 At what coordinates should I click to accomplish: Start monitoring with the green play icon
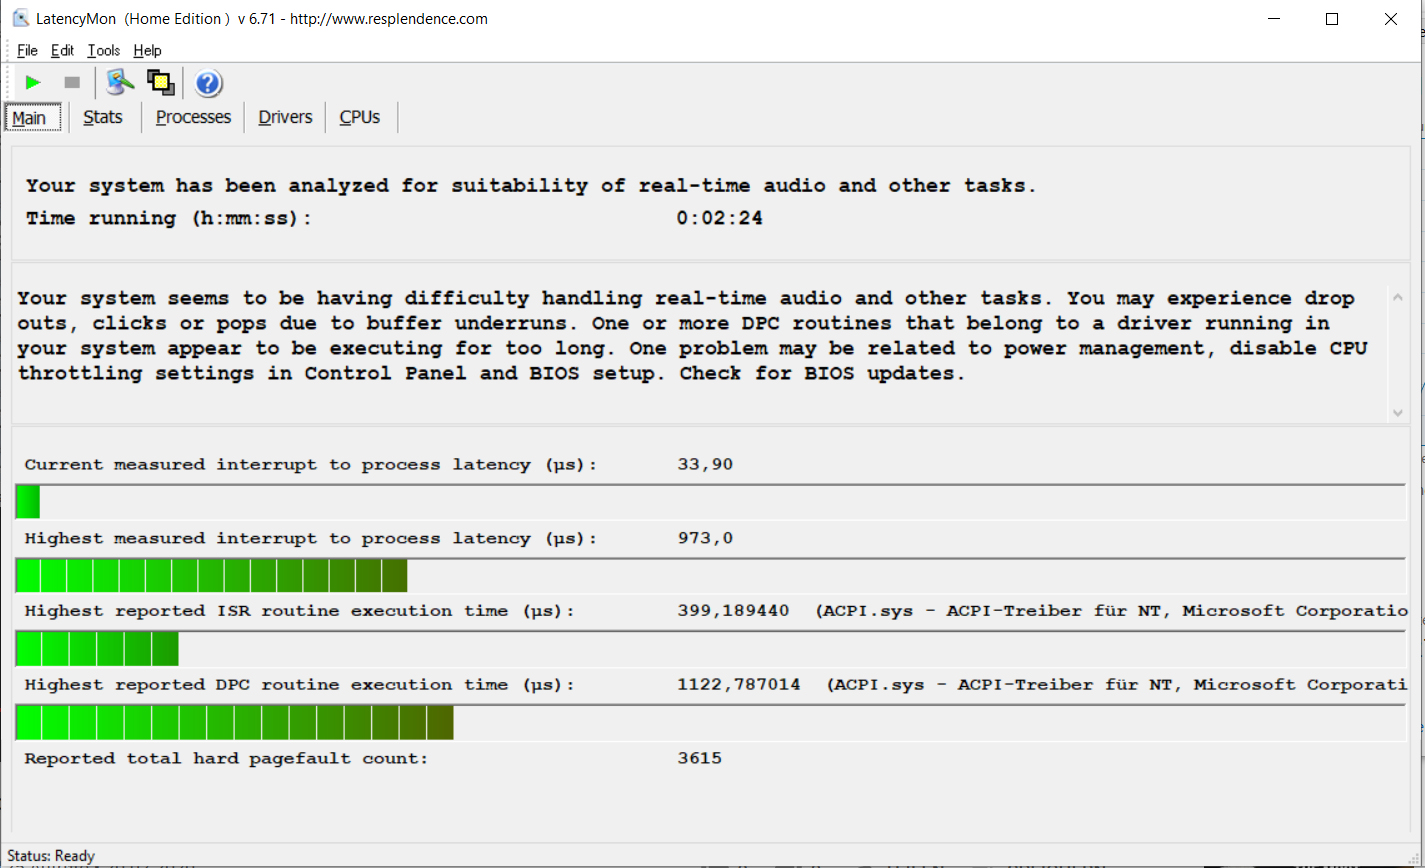[x=33, y=82]
